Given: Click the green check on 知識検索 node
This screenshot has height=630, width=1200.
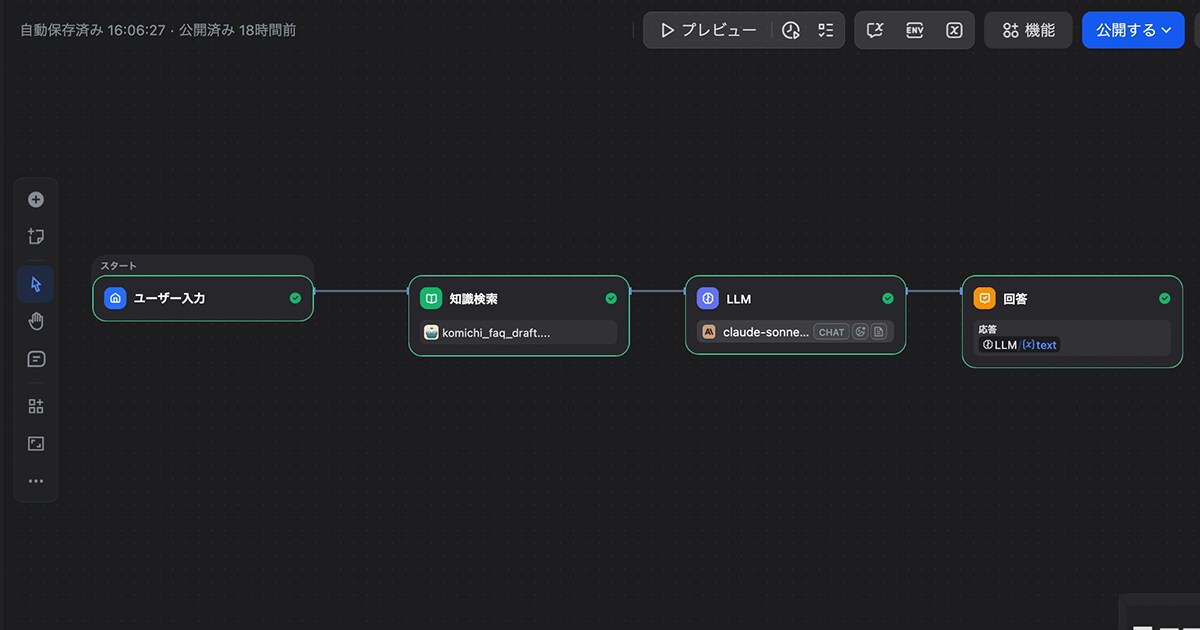Looking at the screenshot, I should pos(611,298).
